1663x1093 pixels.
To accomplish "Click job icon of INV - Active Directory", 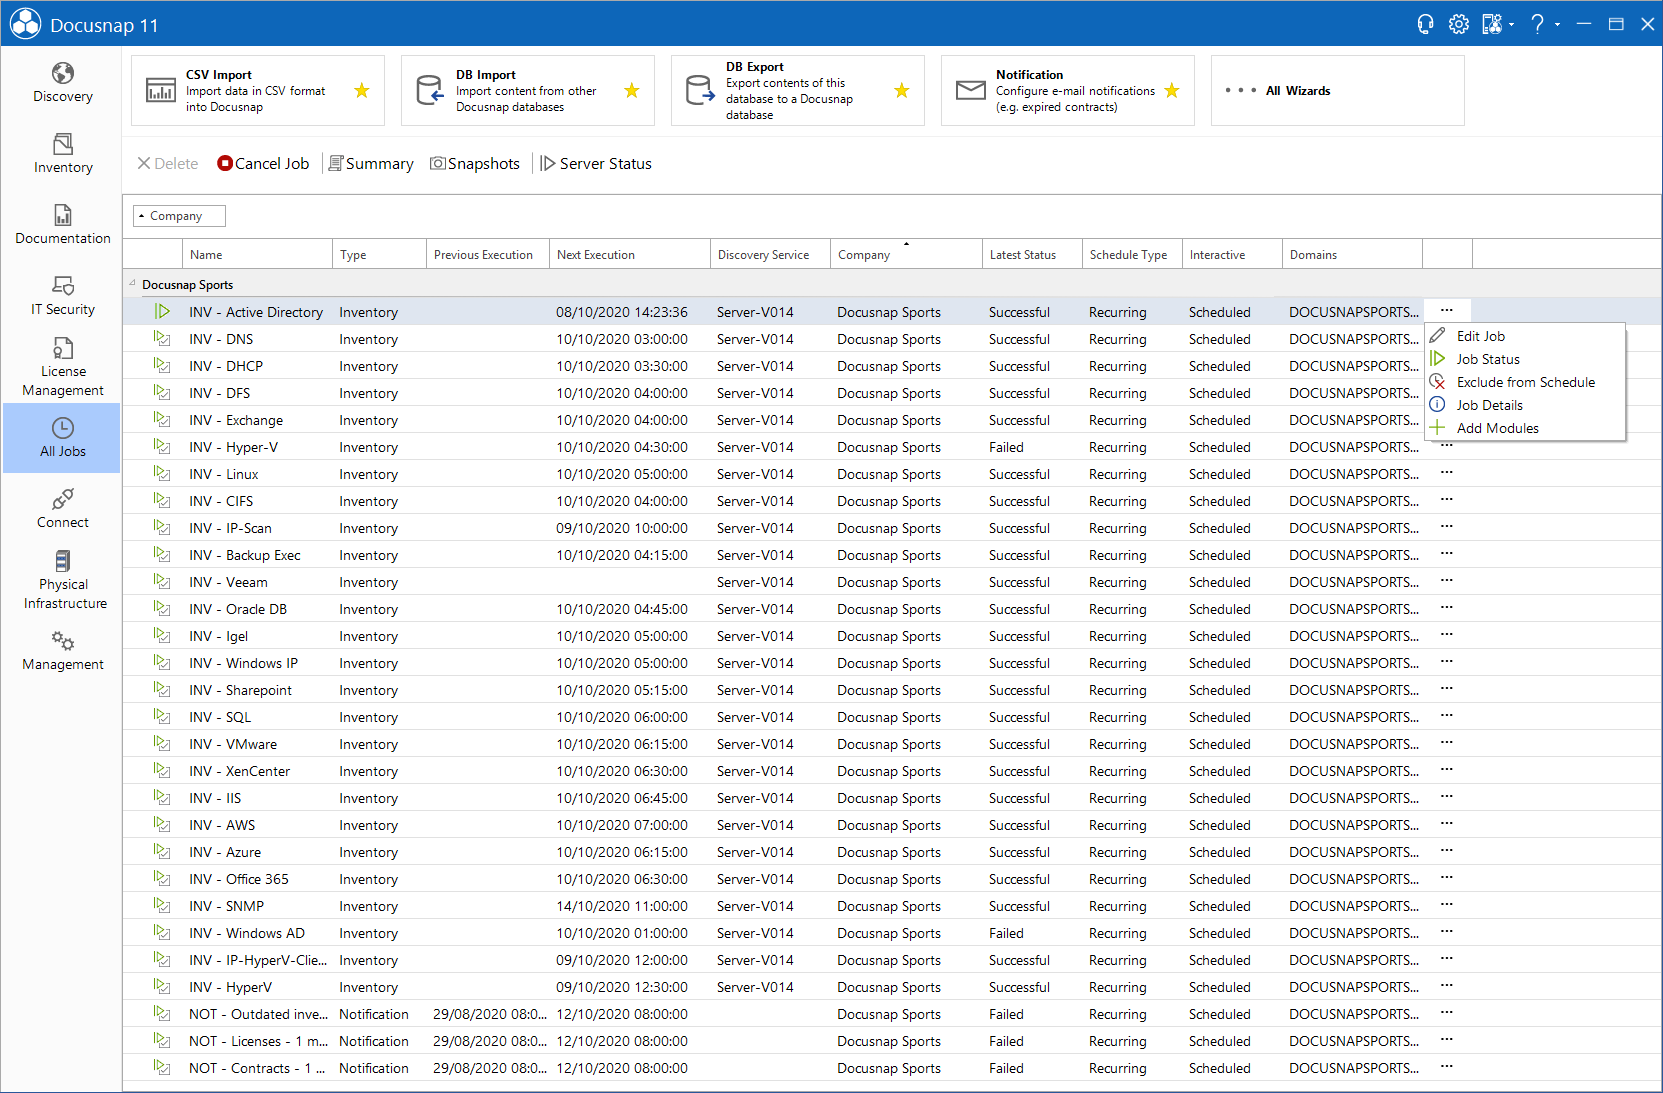I will 162,312.
